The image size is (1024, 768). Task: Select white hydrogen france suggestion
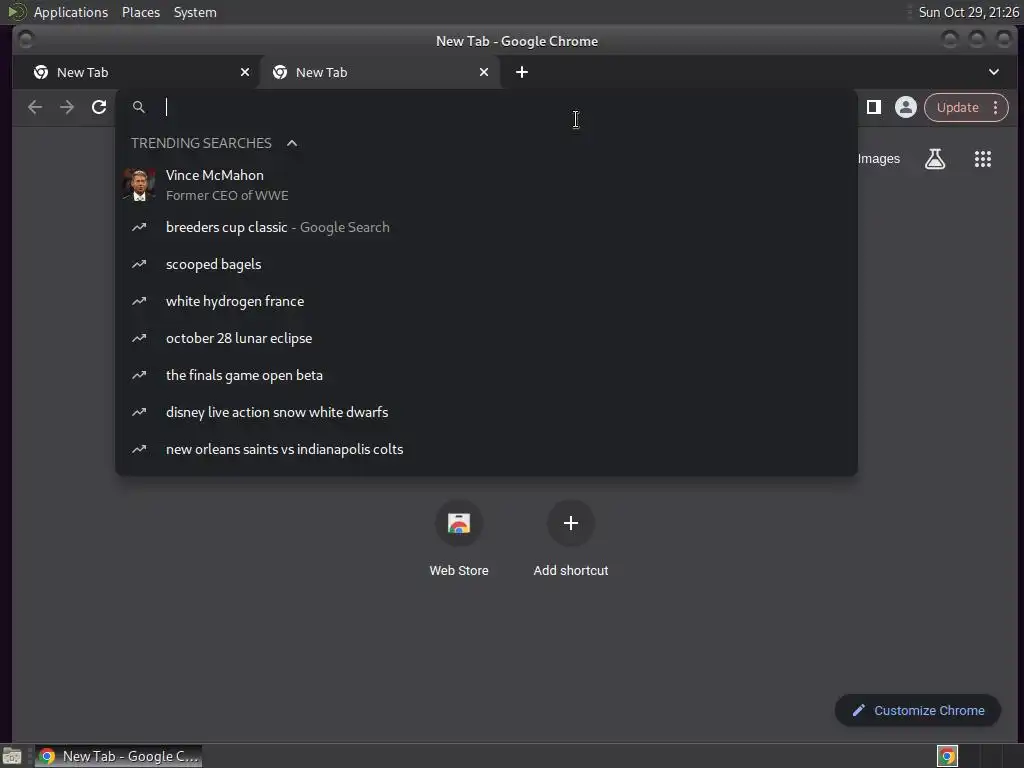(486, 301)
